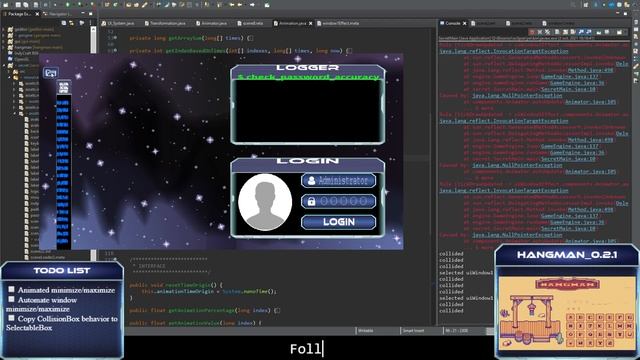Click the HANGMAN_0.2.1 window title
This screenshot has width=640, height=360.
coord(567,255)
